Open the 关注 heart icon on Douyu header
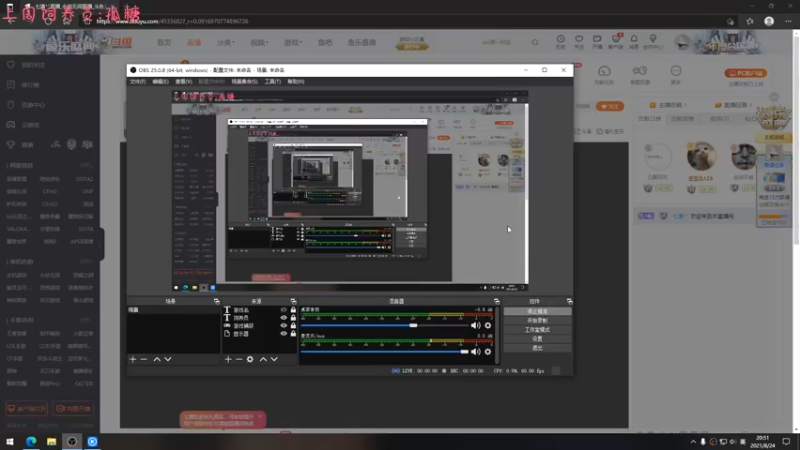The width and height of the screenshot is (800, 450). (x=579, y=42)
